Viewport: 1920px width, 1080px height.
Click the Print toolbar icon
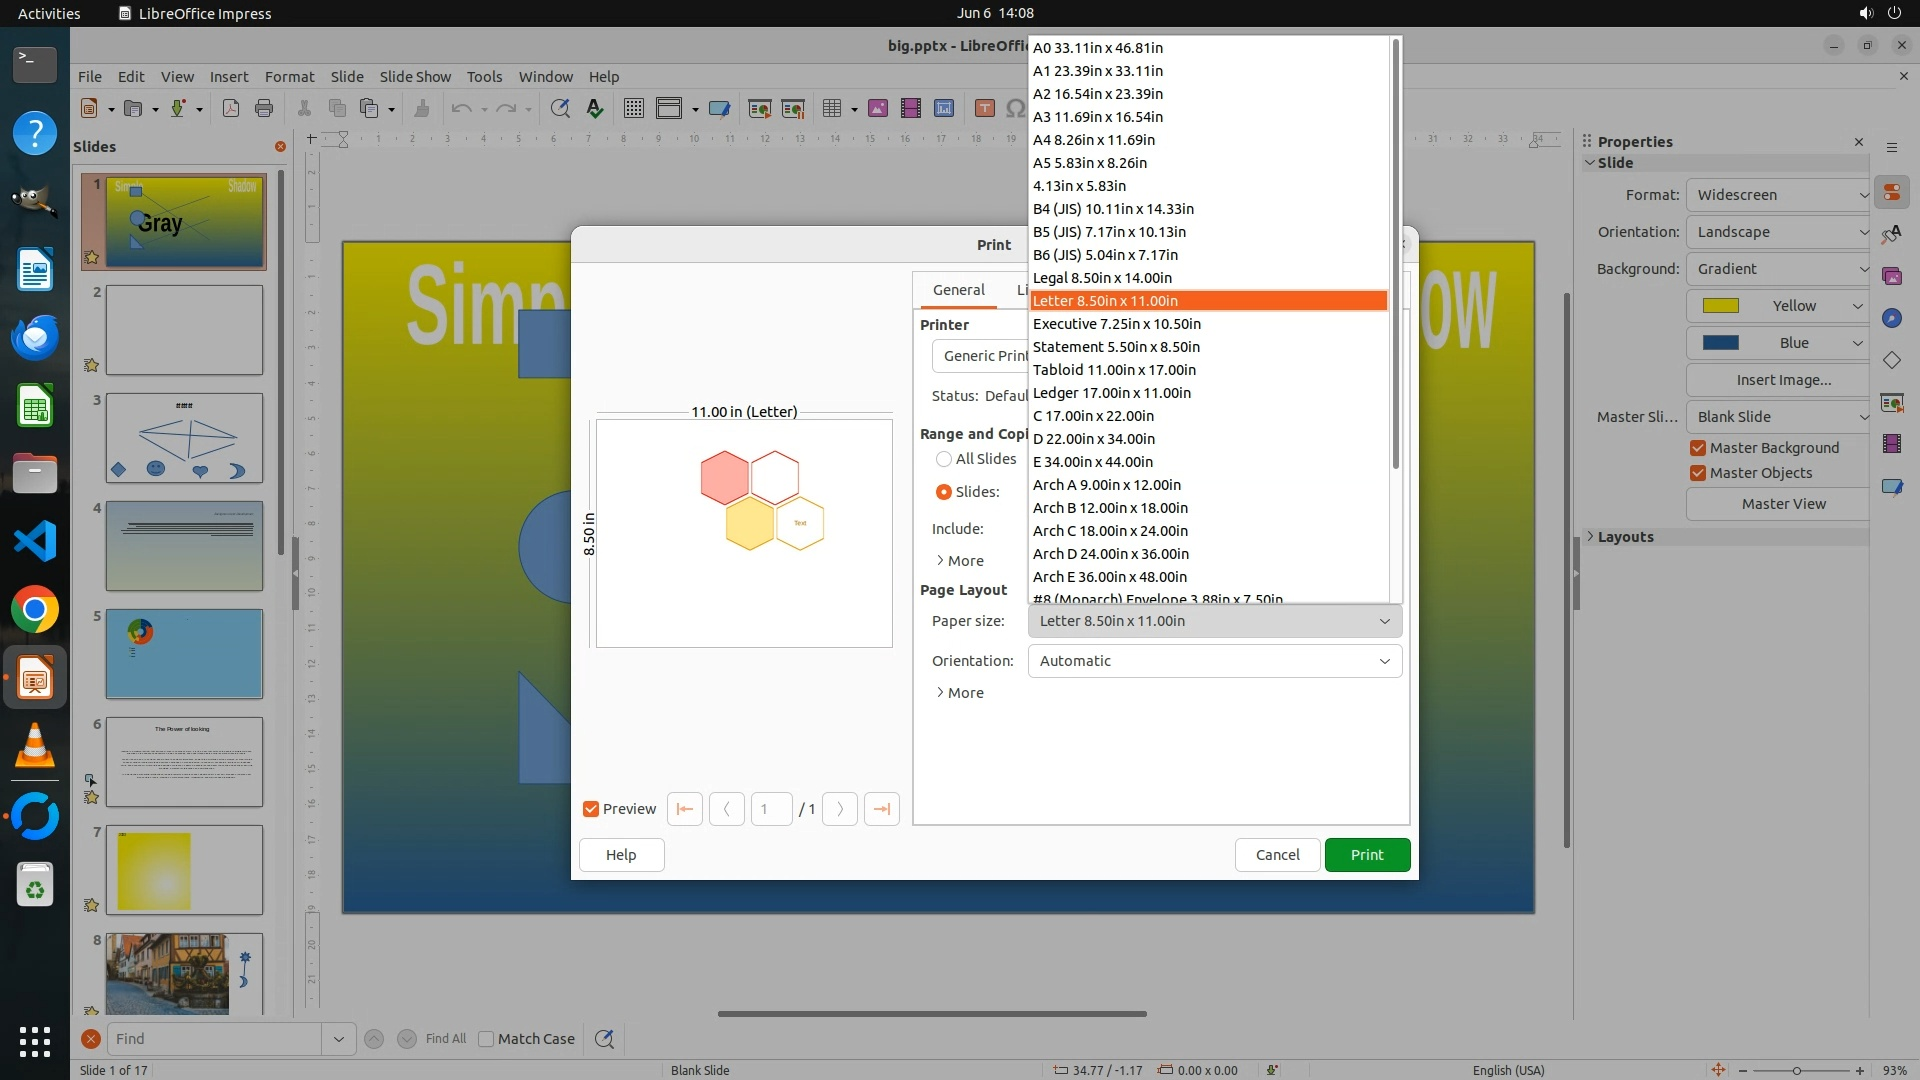264,108
